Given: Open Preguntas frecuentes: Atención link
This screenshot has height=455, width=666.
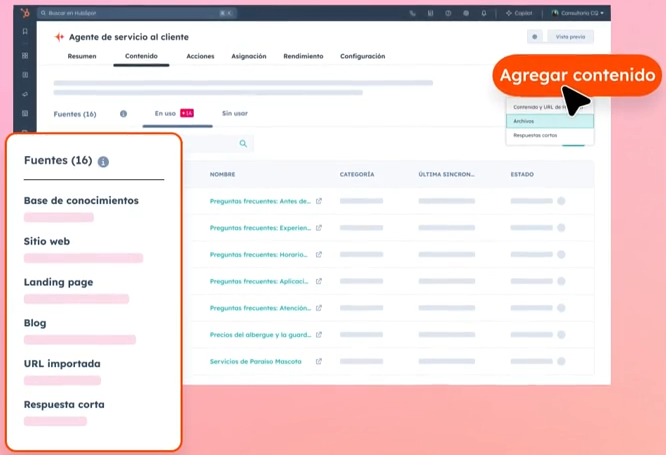Looking at the screenshot, I should pos(260,308).
